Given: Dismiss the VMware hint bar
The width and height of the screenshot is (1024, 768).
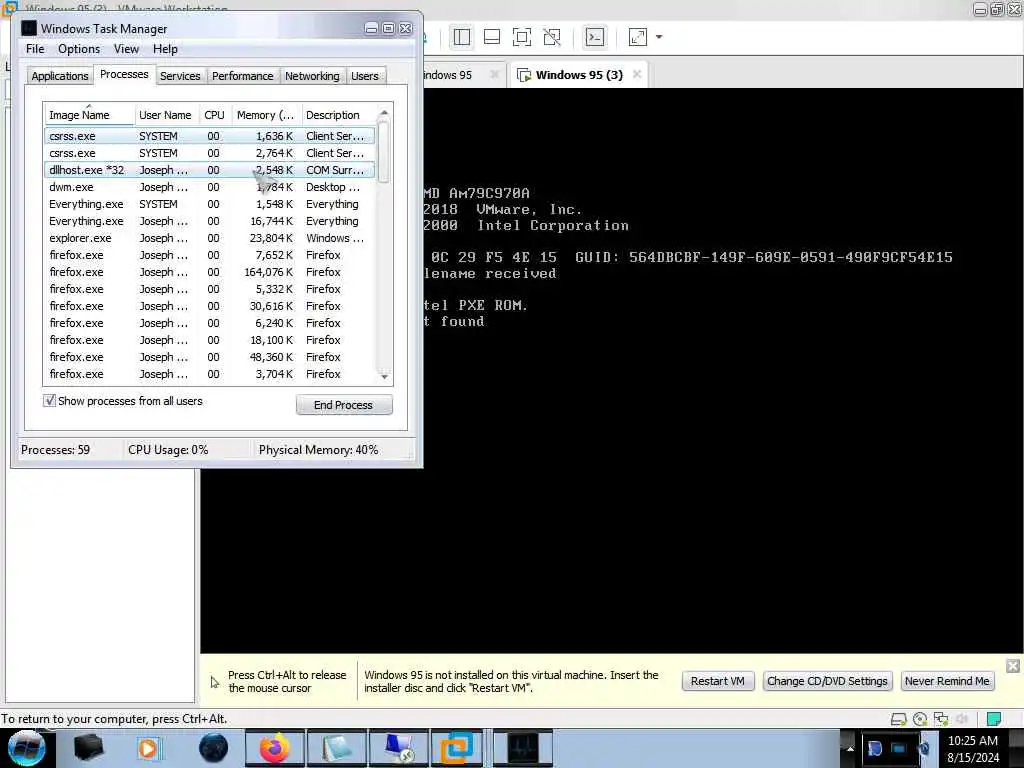Looking at the screenshot, I should click(1013, 665).
